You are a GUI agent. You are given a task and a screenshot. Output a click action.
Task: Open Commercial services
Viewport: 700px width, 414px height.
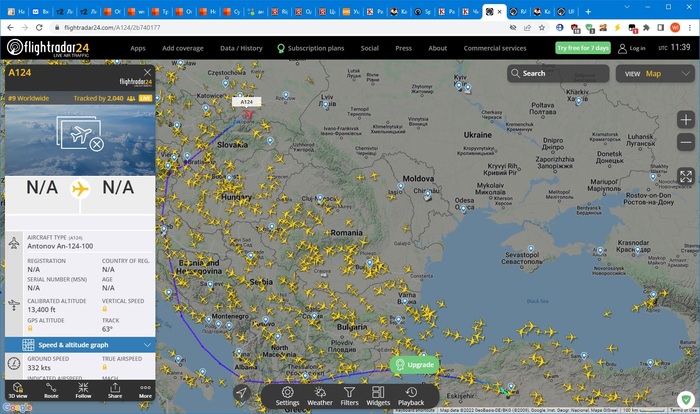click(x=495, y=48)
